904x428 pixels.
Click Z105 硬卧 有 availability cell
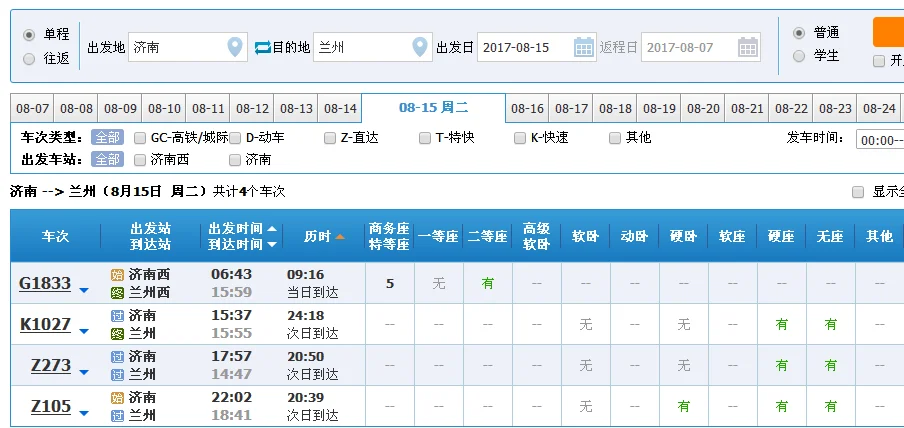pyautogui.click(x=684, y=406)
